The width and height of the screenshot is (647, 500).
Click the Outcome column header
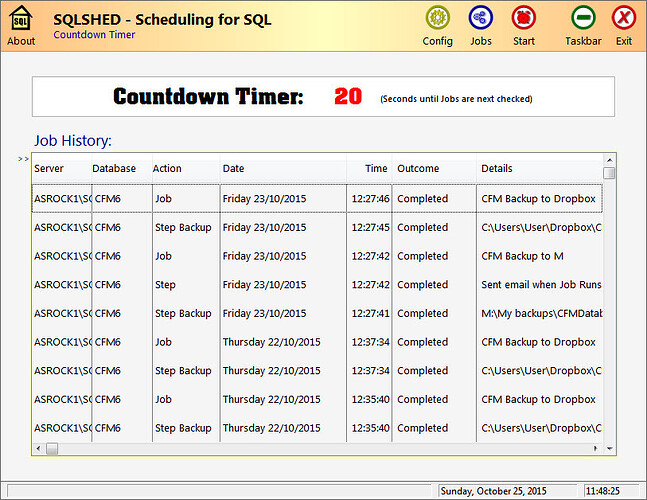tap(434, 169)
